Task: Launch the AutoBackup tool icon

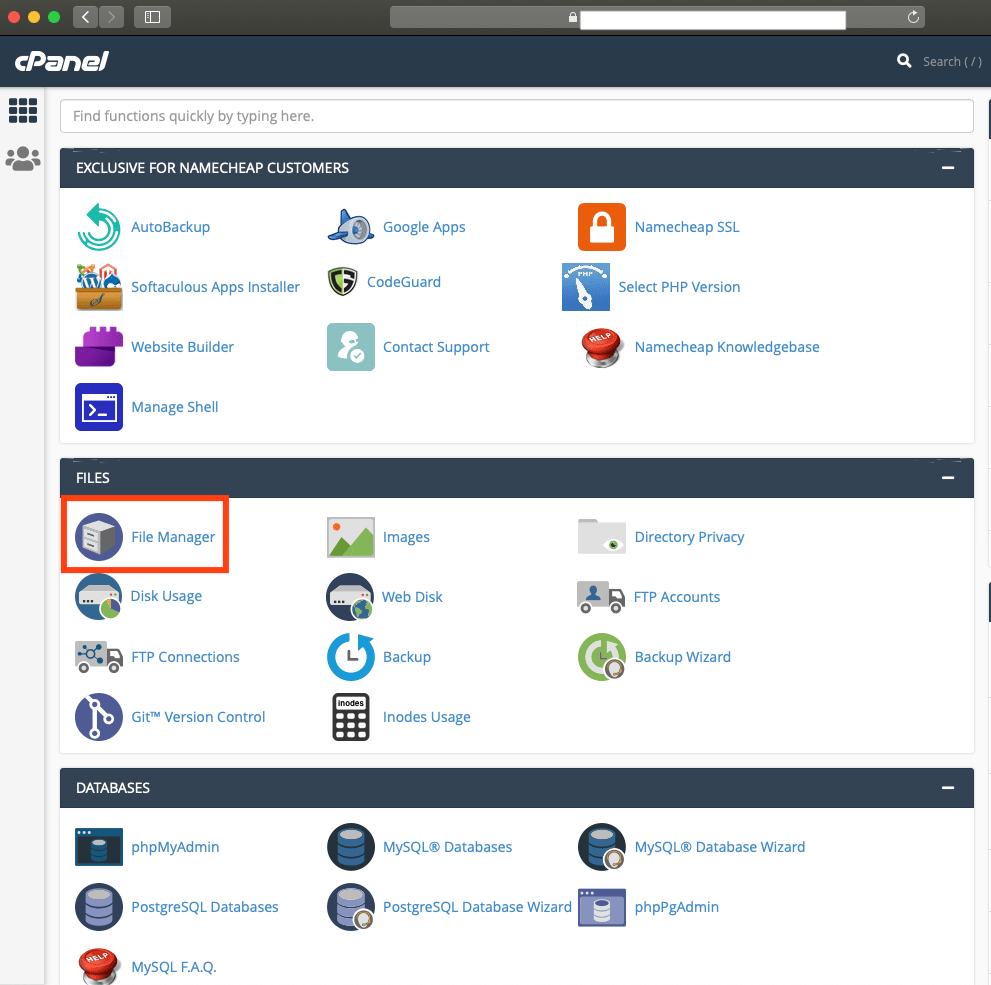Action: [x=99, y=227]
